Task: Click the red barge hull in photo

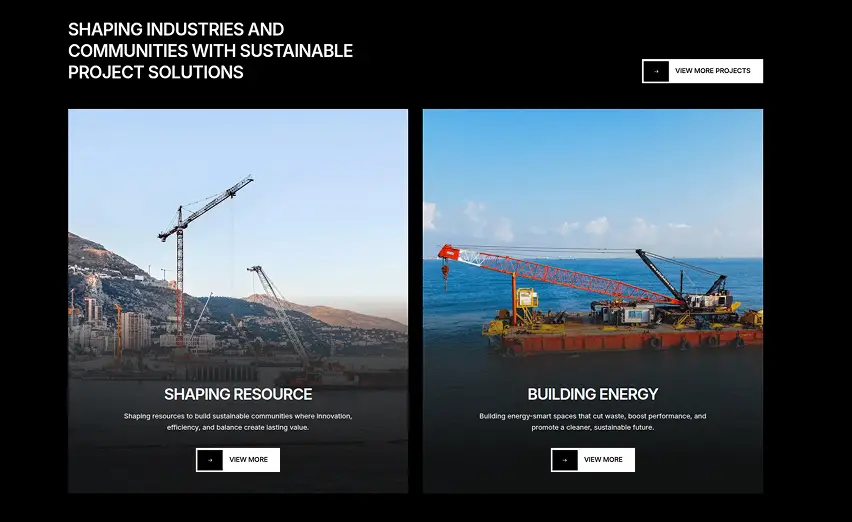Action: 625,339
